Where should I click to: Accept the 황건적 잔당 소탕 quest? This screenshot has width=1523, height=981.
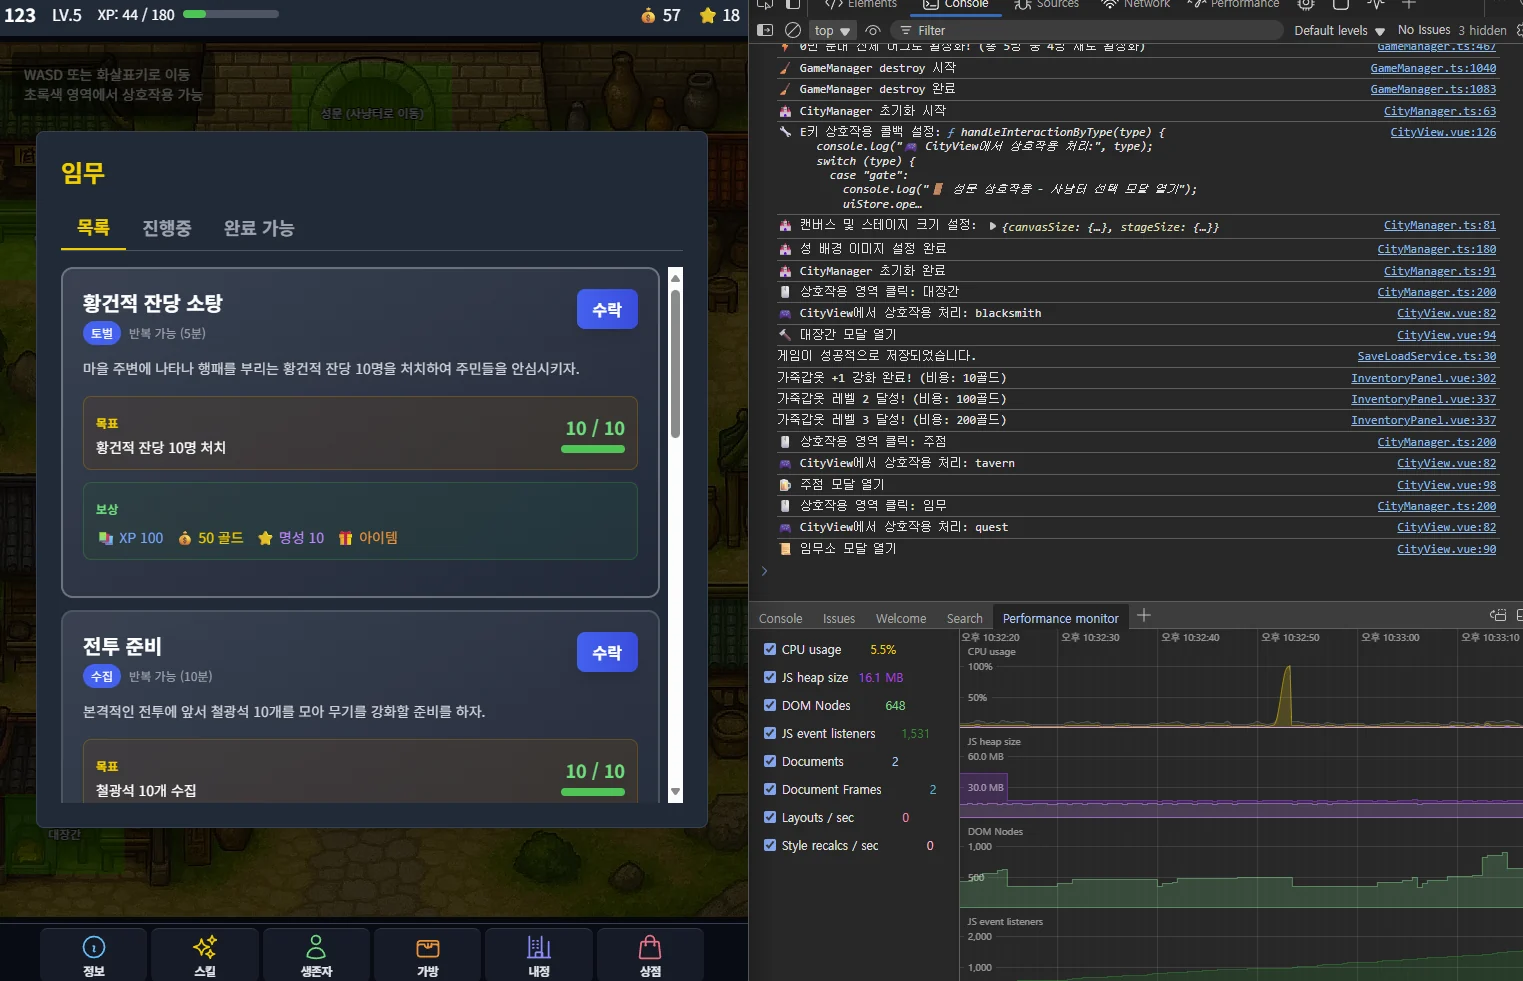click(x=607, y=310)
